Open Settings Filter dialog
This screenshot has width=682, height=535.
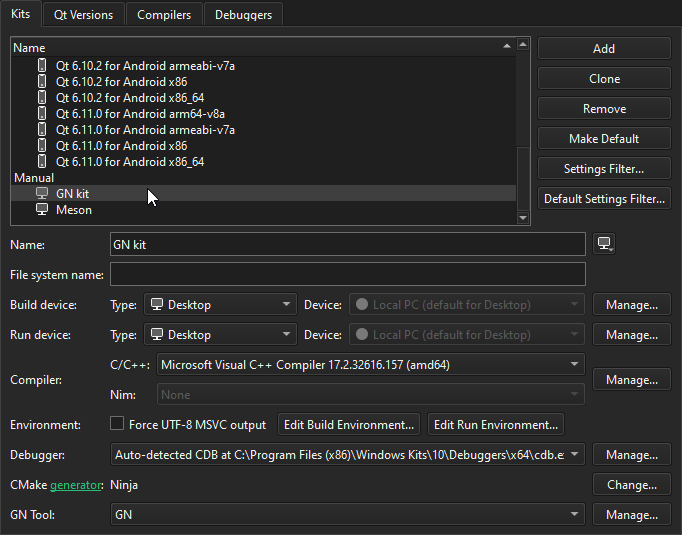coord(604,168)
